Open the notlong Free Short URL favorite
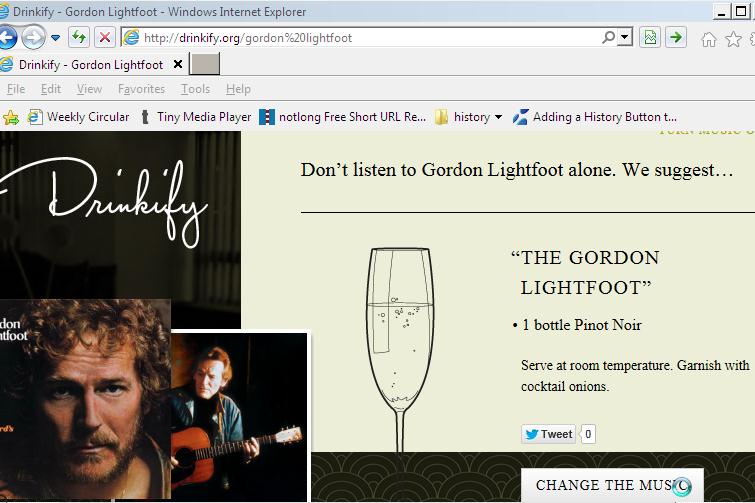Viewport: 755px width, 503px height. click(x=343, y=117)
